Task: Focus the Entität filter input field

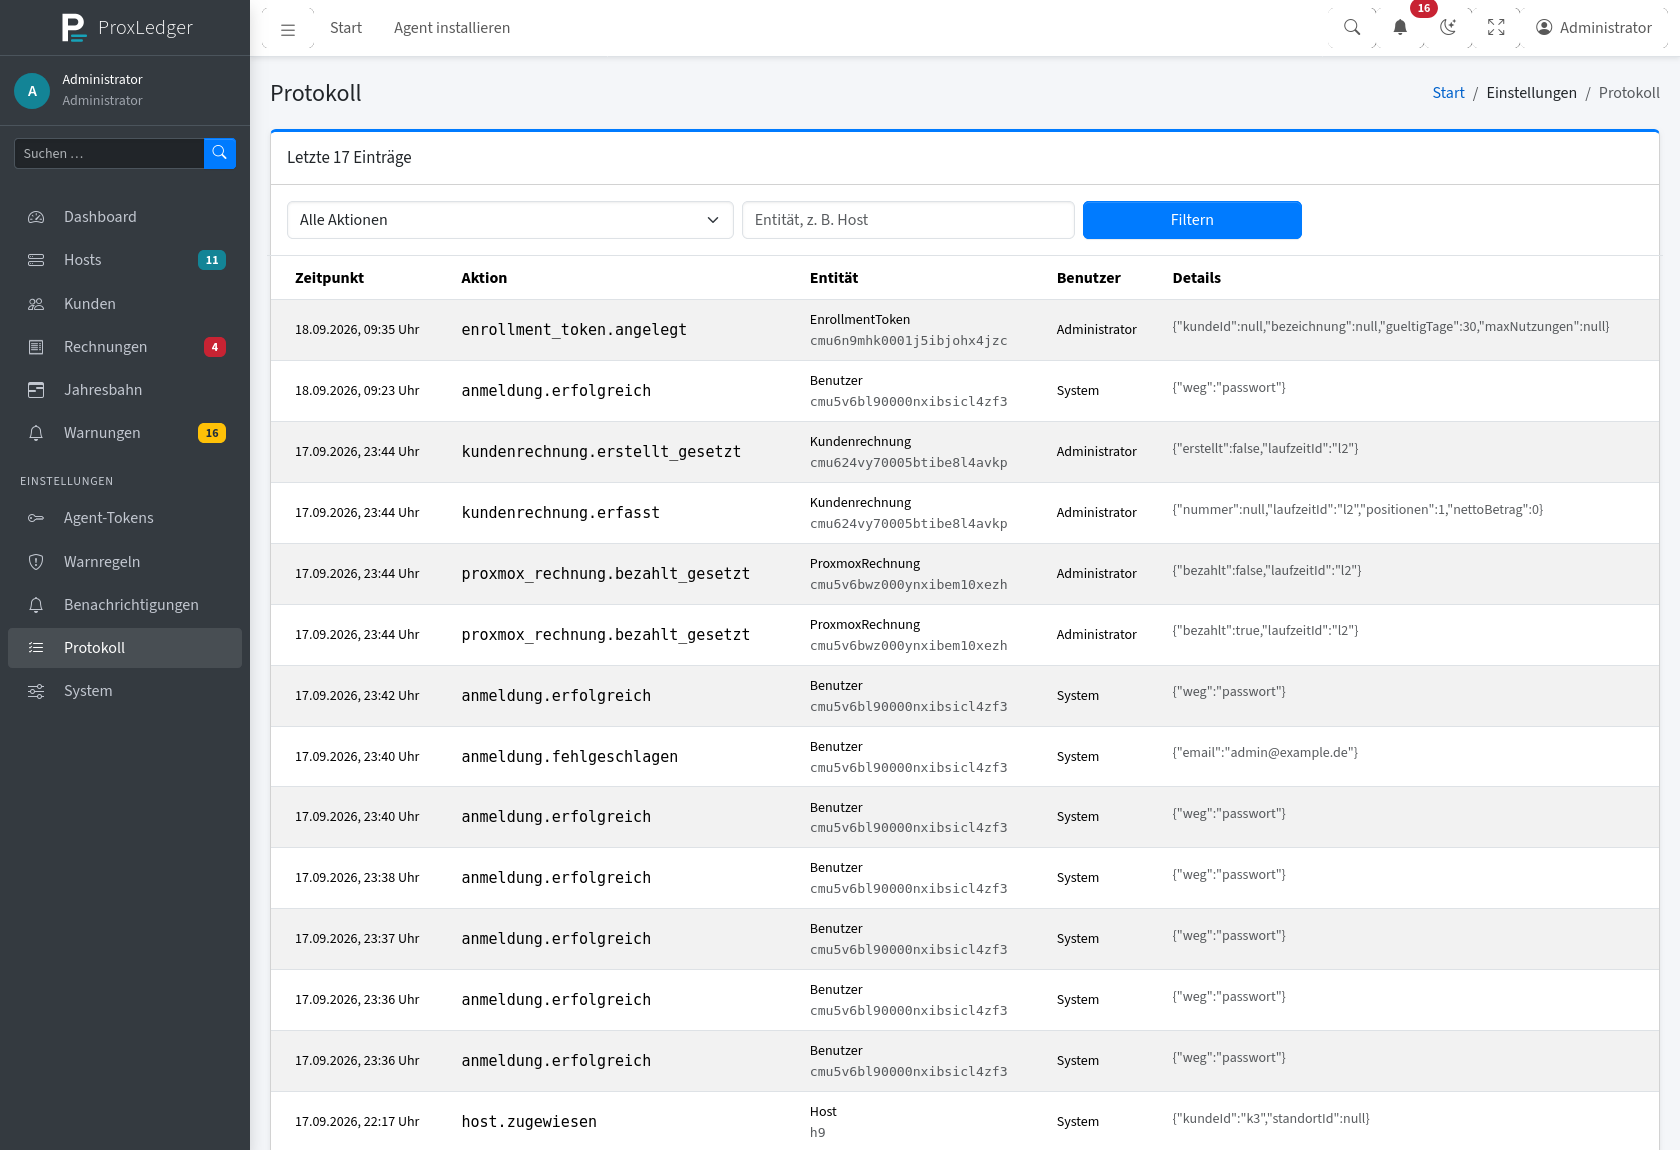Action: [x=908, y=220]
